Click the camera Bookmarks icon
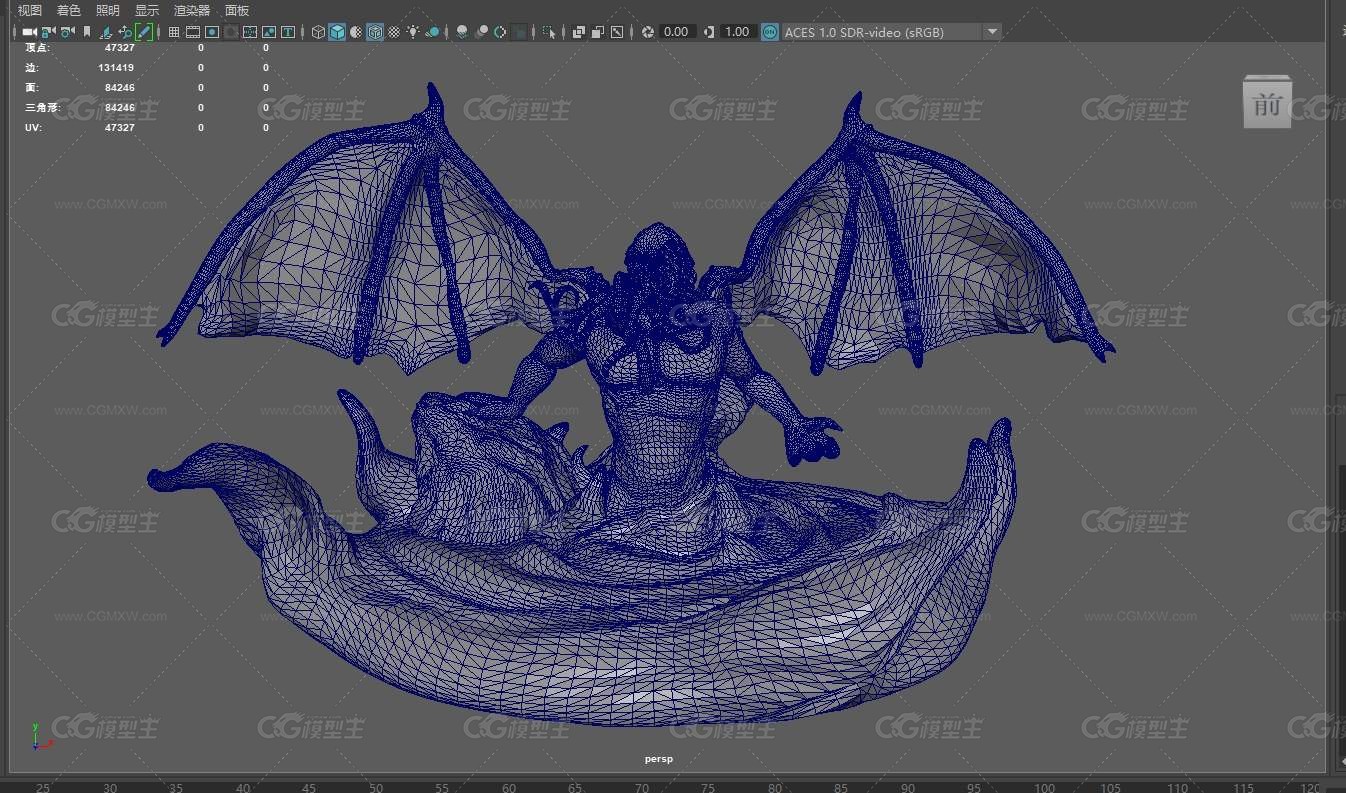Screen dimensions: 1346x793 point(87,32)
